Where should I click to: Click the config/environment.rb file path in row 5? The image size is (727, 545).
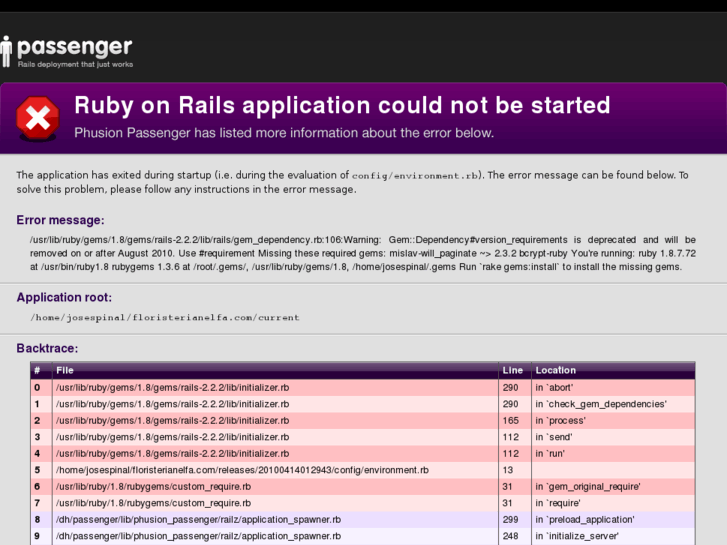click(x=242, y=470)
